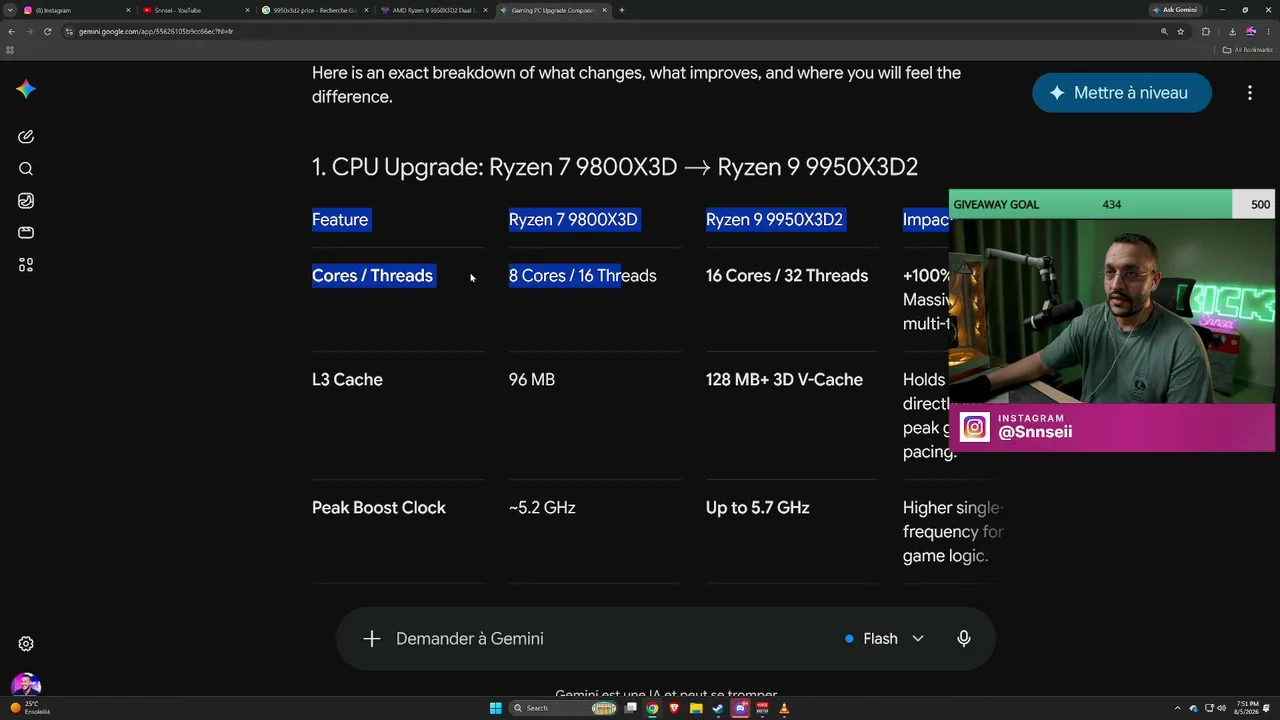Screen dimensions: 1280x720
Task: Open the browser extensions puzzle icon
Action: pyautogui.click(x=1206, y=31)
